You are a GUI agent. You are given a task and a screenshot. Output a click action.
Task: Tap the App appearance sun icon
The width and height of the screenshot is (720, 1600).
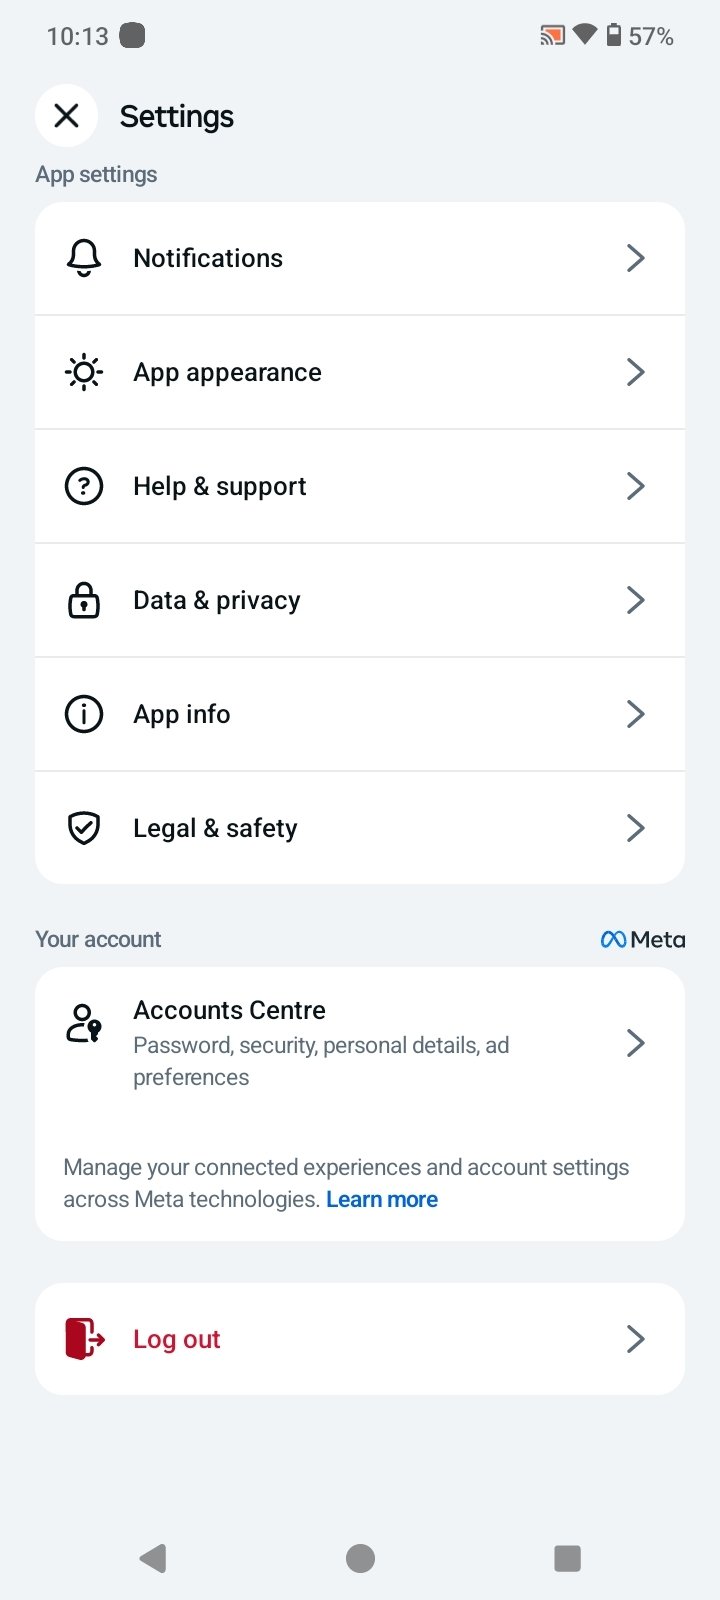click(84, 372)
